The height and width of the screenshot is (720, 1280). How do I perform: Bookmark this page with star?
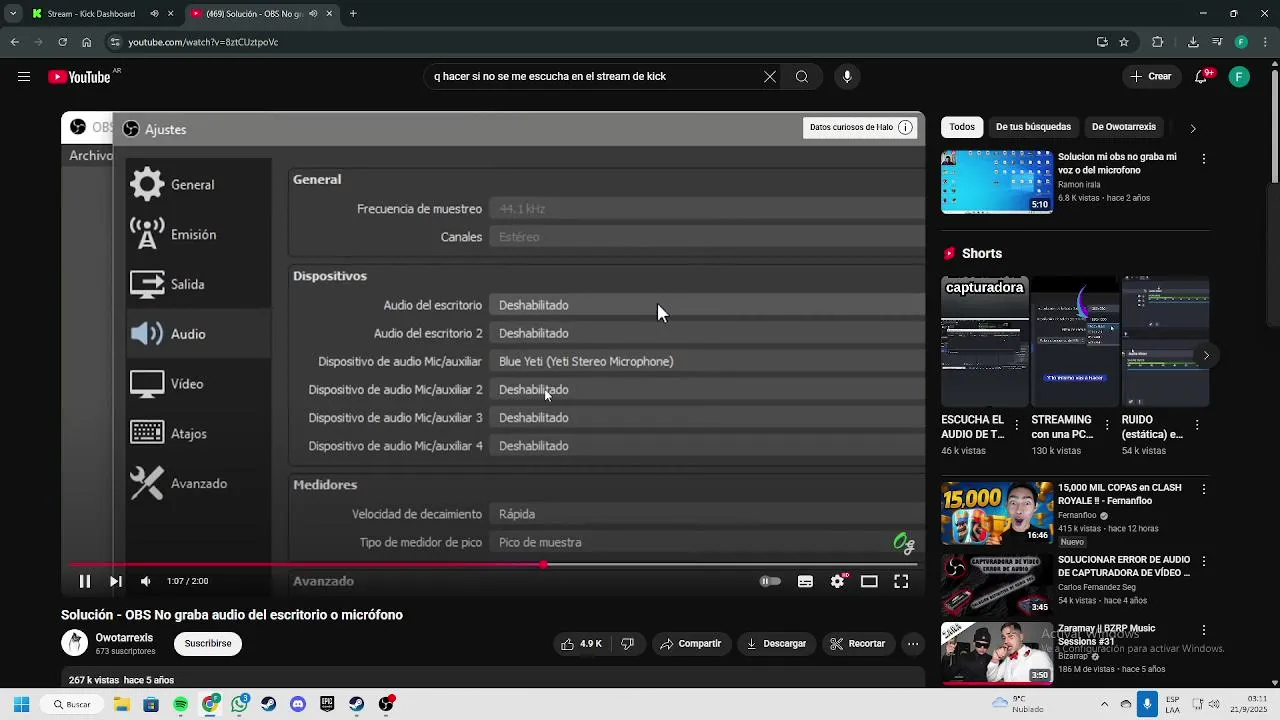(x=1124, y=42)
